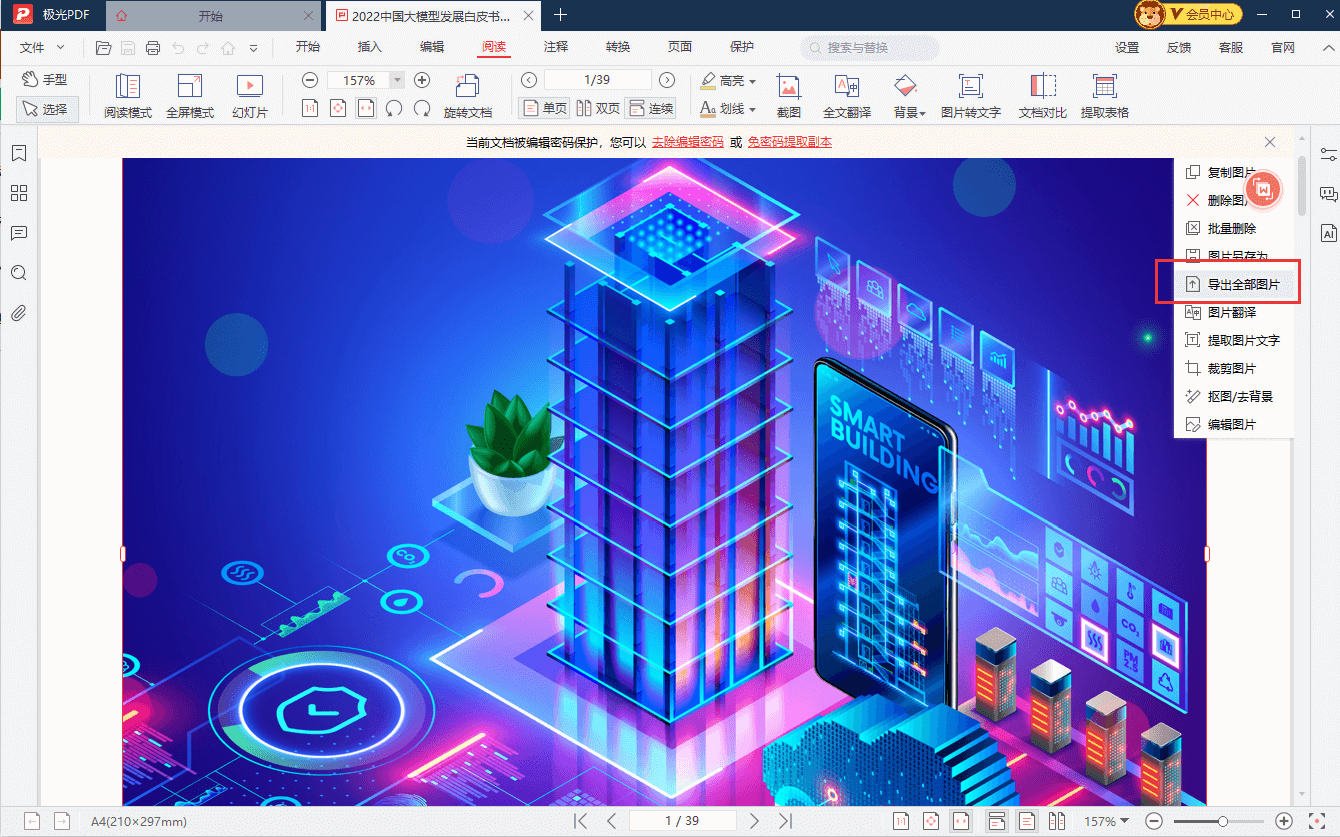1340x837 pixels.
Task: Start 文档对比 document comparison
Action: coord(1042,96)
